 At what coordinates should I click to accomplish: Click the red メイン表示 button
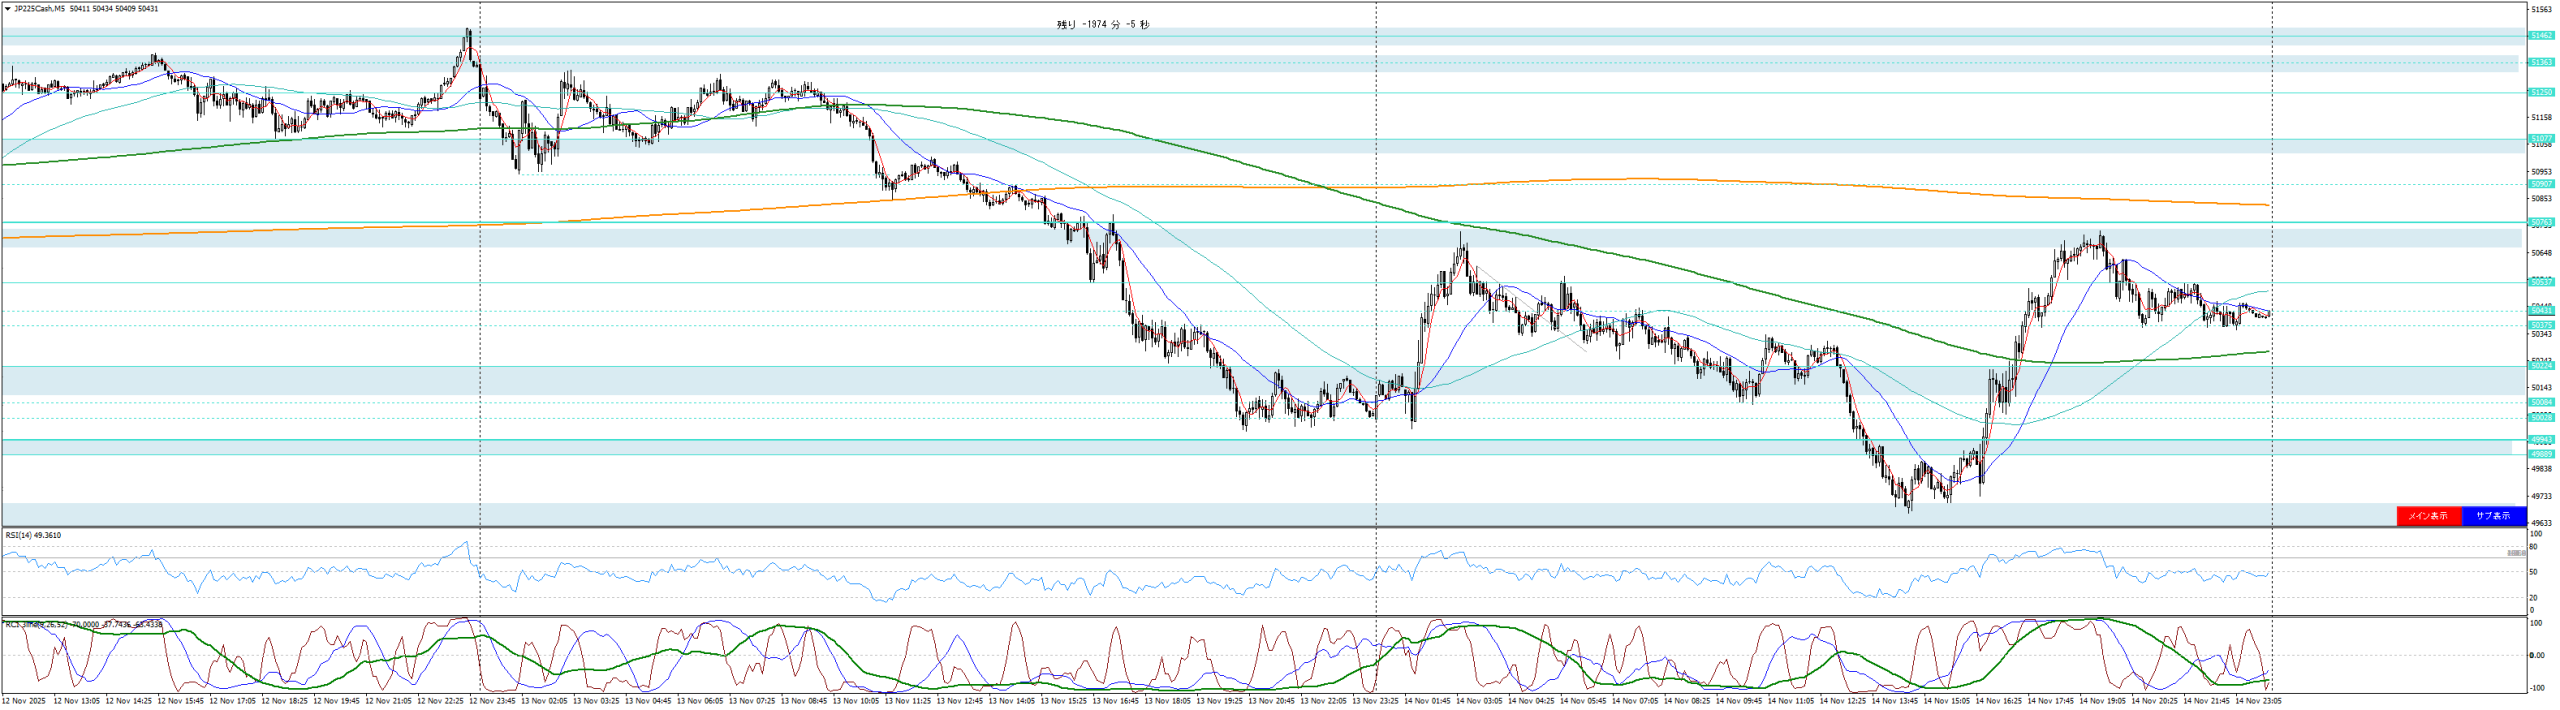click(2428, 516)
